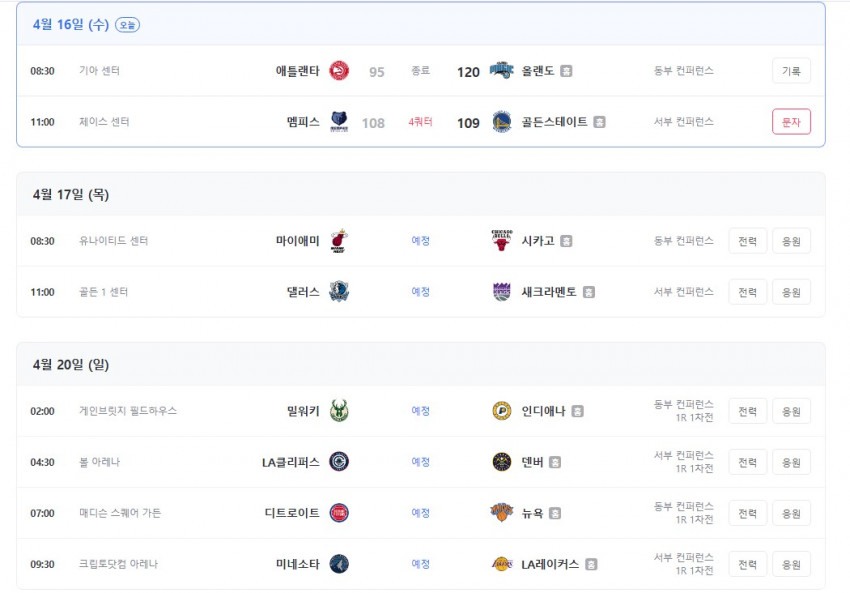Click the Orlando Magic team logo
The width and height of the screenshot is (850, 593).
(501, 70)
